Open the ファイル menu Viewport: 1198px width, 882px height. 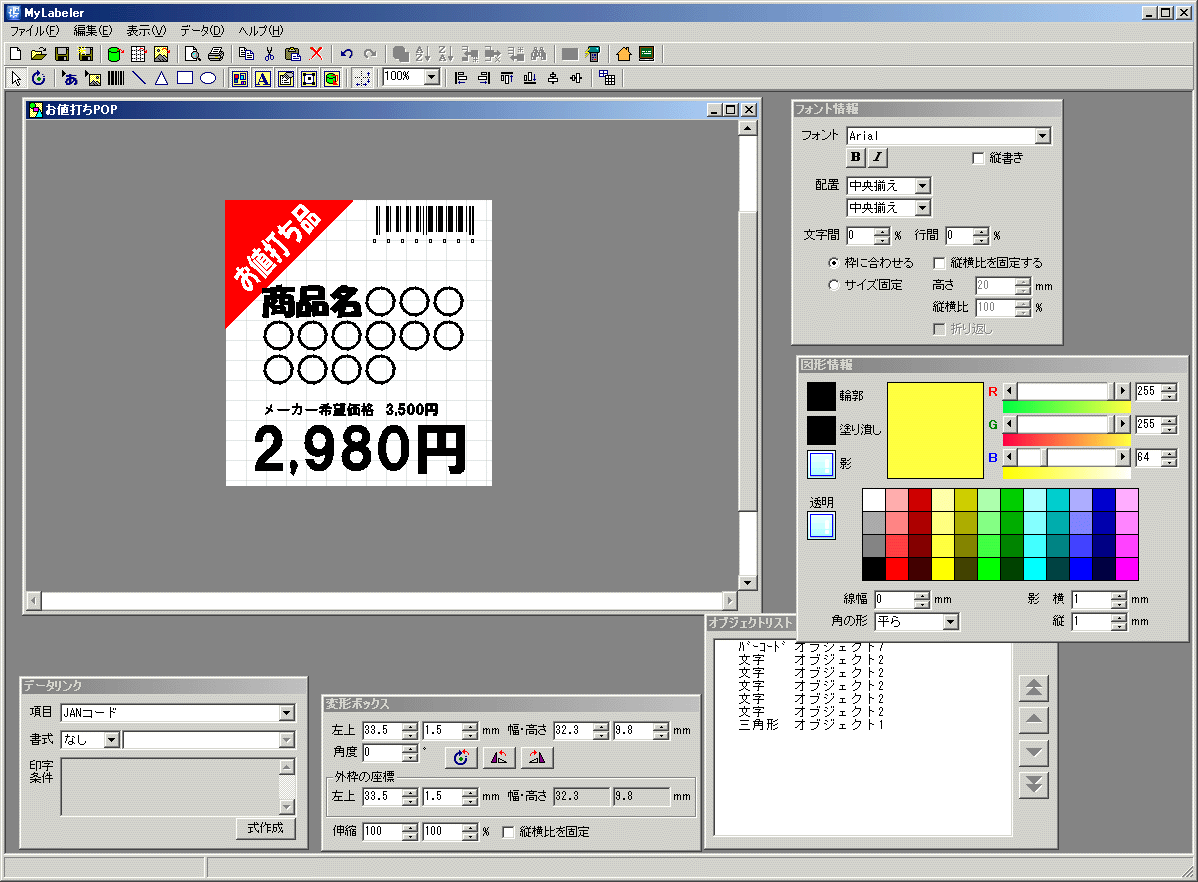tap(34, 31)
